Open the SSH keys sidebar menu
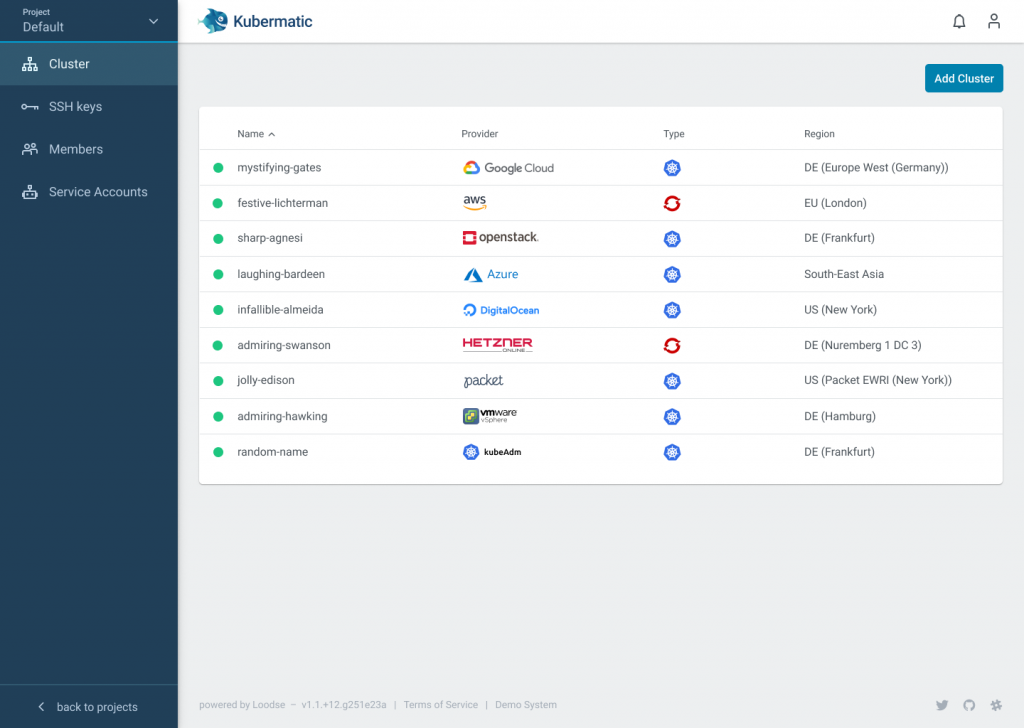Viewport: 1024px width, 728px height. point(89,106)
